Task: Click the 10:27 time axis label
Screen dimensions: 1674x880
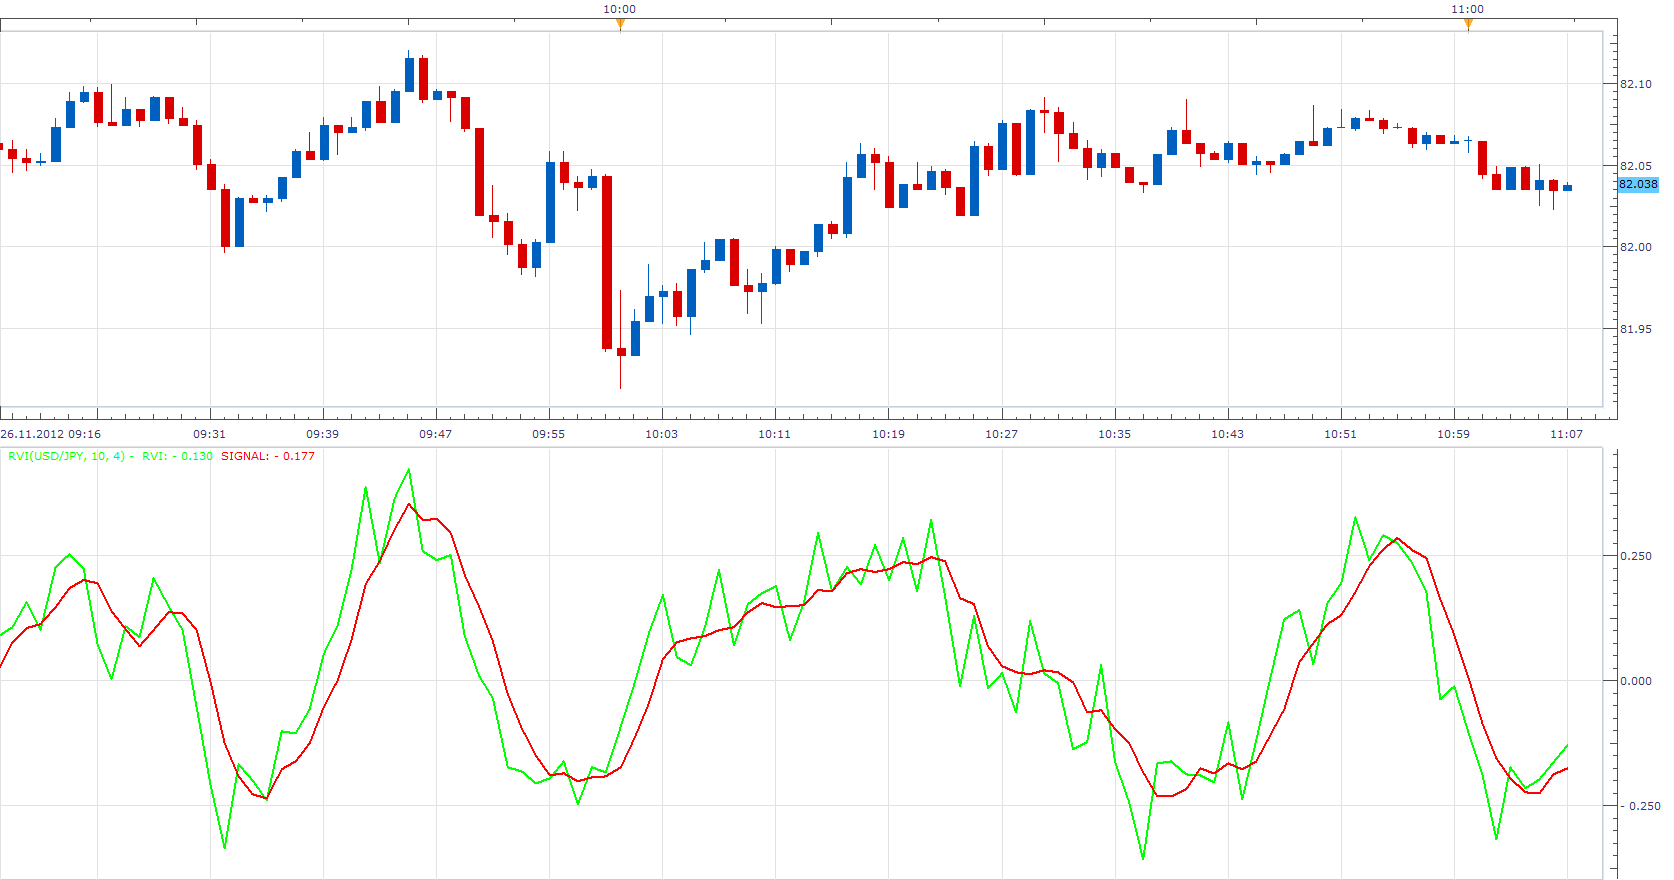Action: (1001, 434)
